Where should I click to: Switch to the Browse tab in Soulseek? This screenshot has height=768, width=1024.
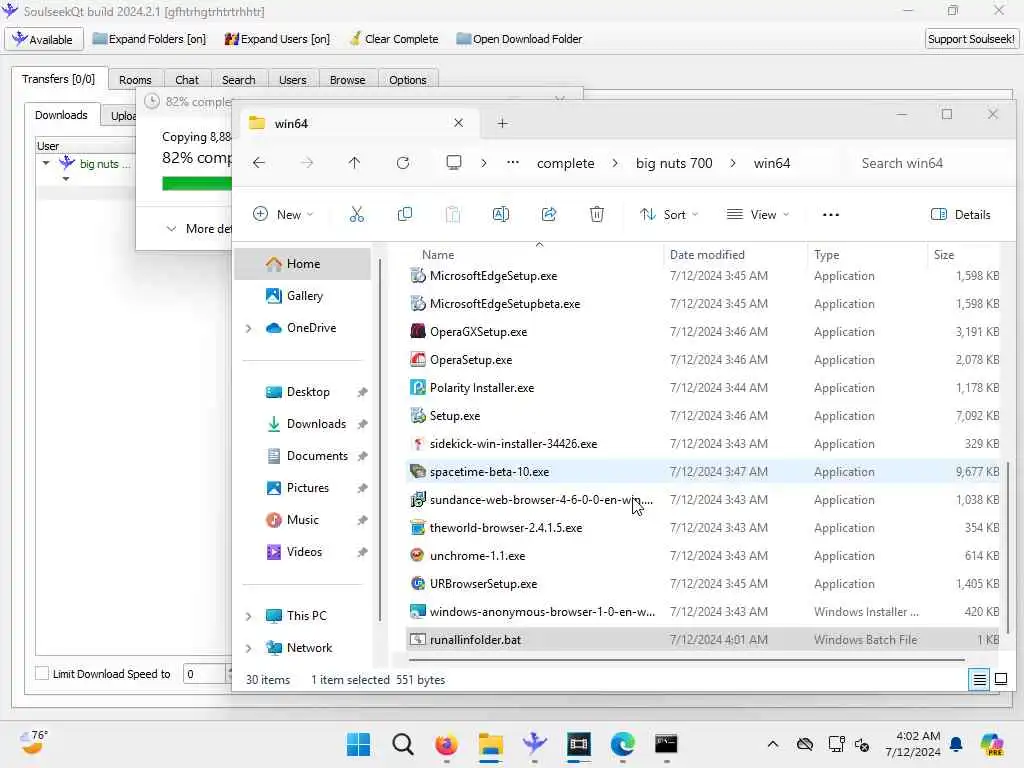coord(347,80)
